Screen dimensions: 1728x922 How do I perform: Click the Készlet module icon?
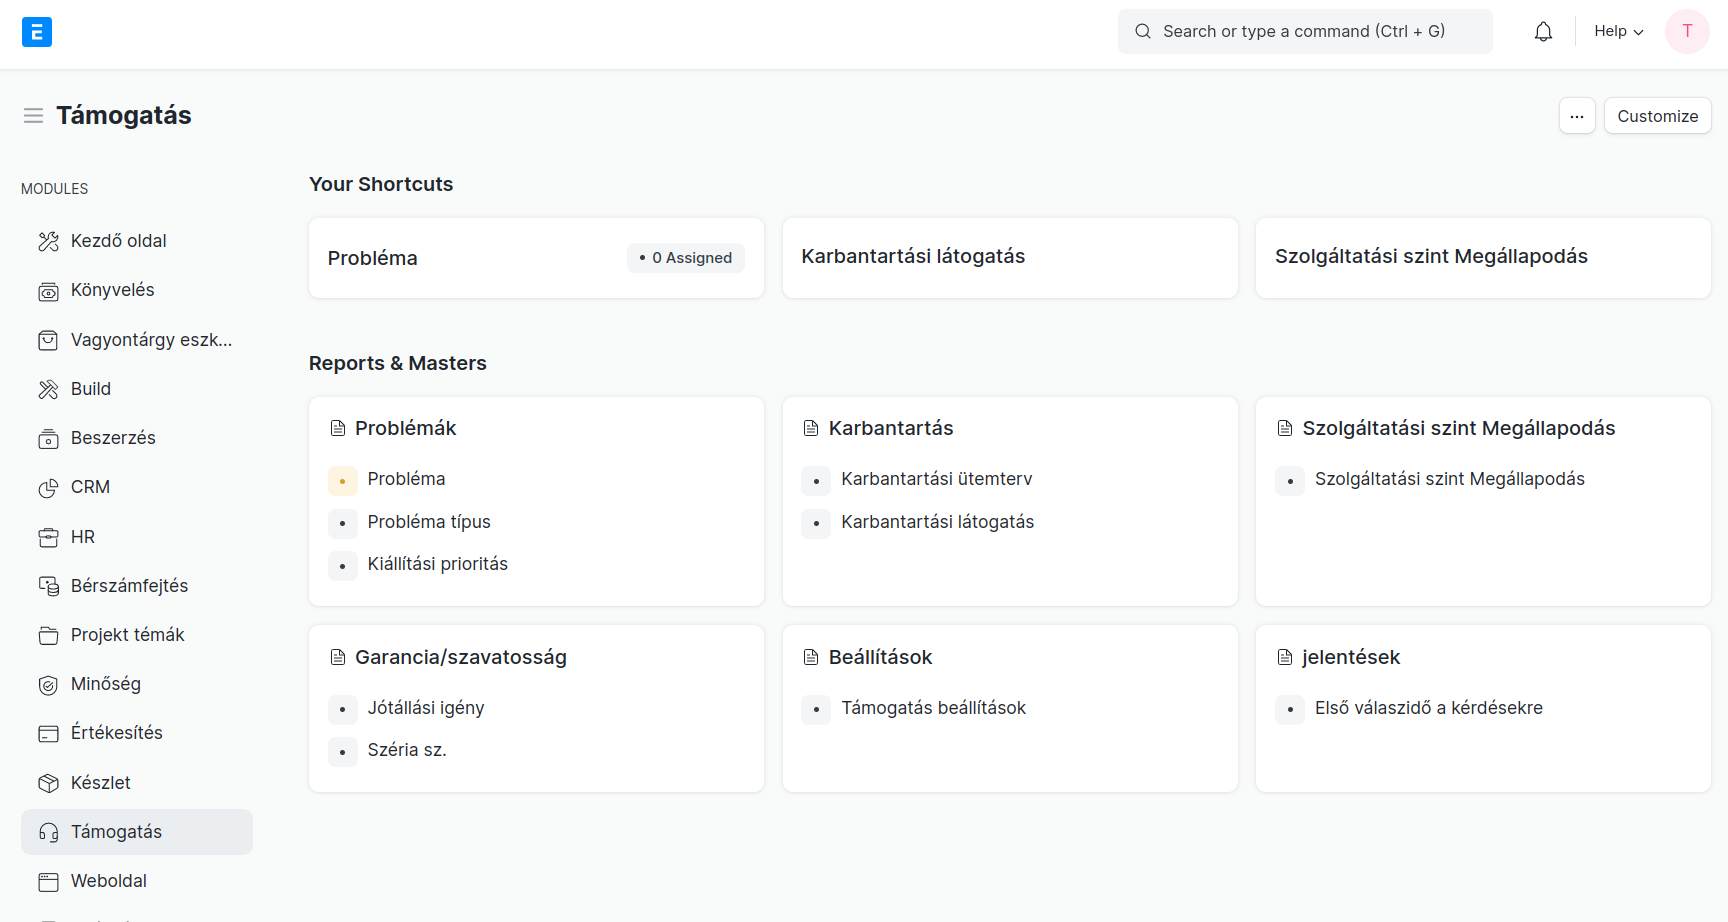tap(48, 783)
